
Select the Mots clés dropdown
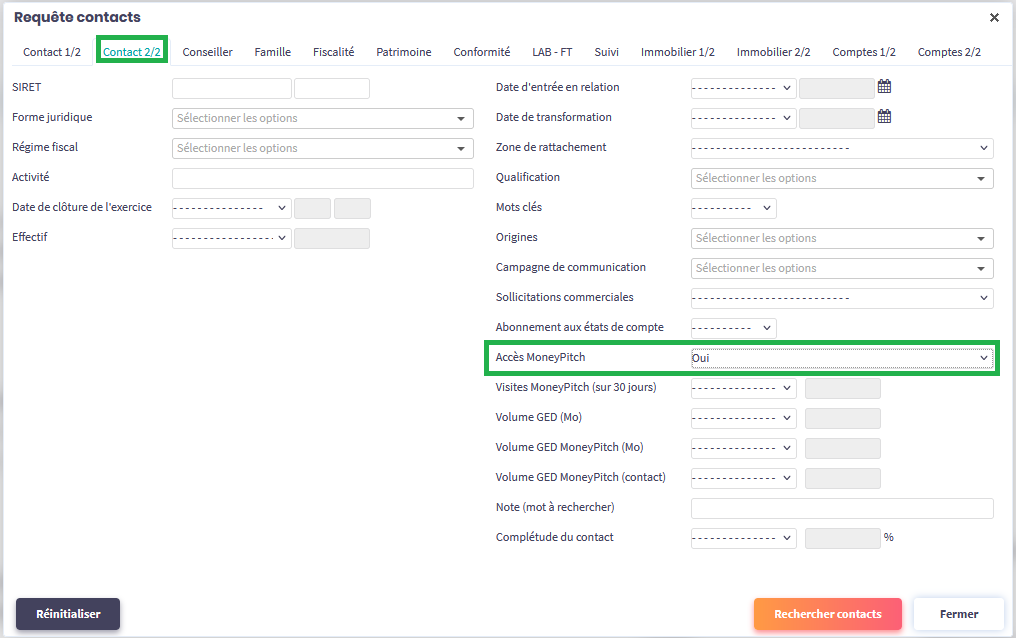click(733, 208)
